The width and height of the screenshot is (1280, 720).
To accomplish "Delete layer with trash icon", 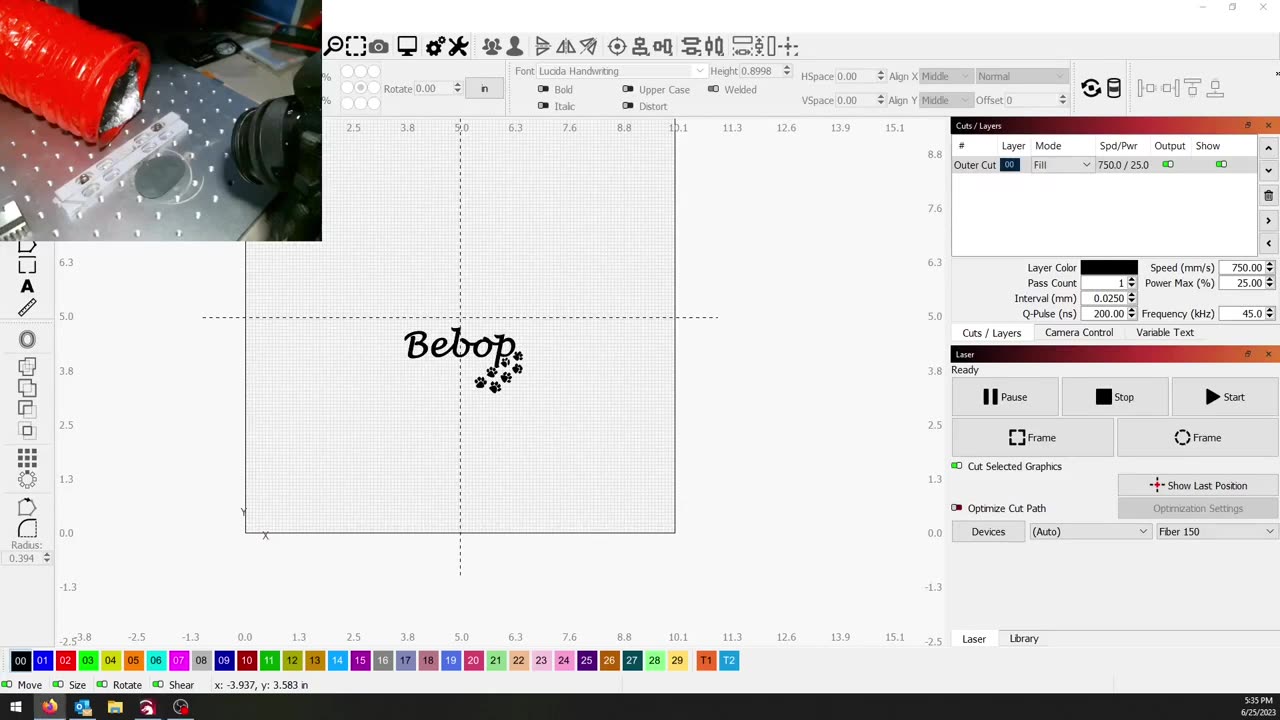I will (1268, 196).
